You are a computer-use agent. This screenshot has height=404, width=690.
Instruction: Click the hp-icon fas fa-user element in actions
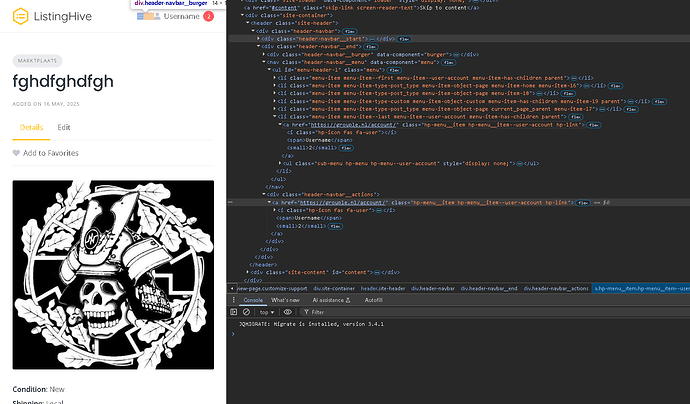[x=336, y=210]
